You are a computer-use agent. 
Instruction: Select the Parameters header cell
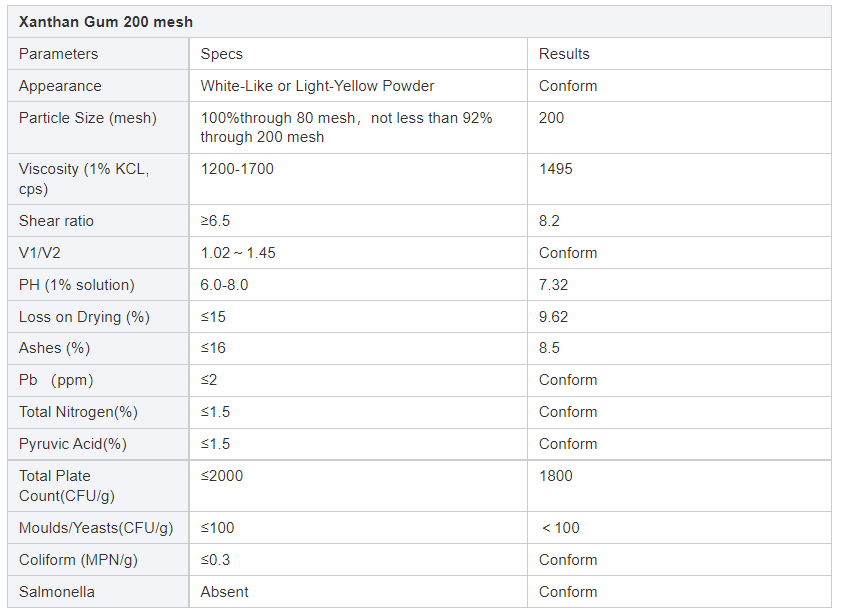58,54
